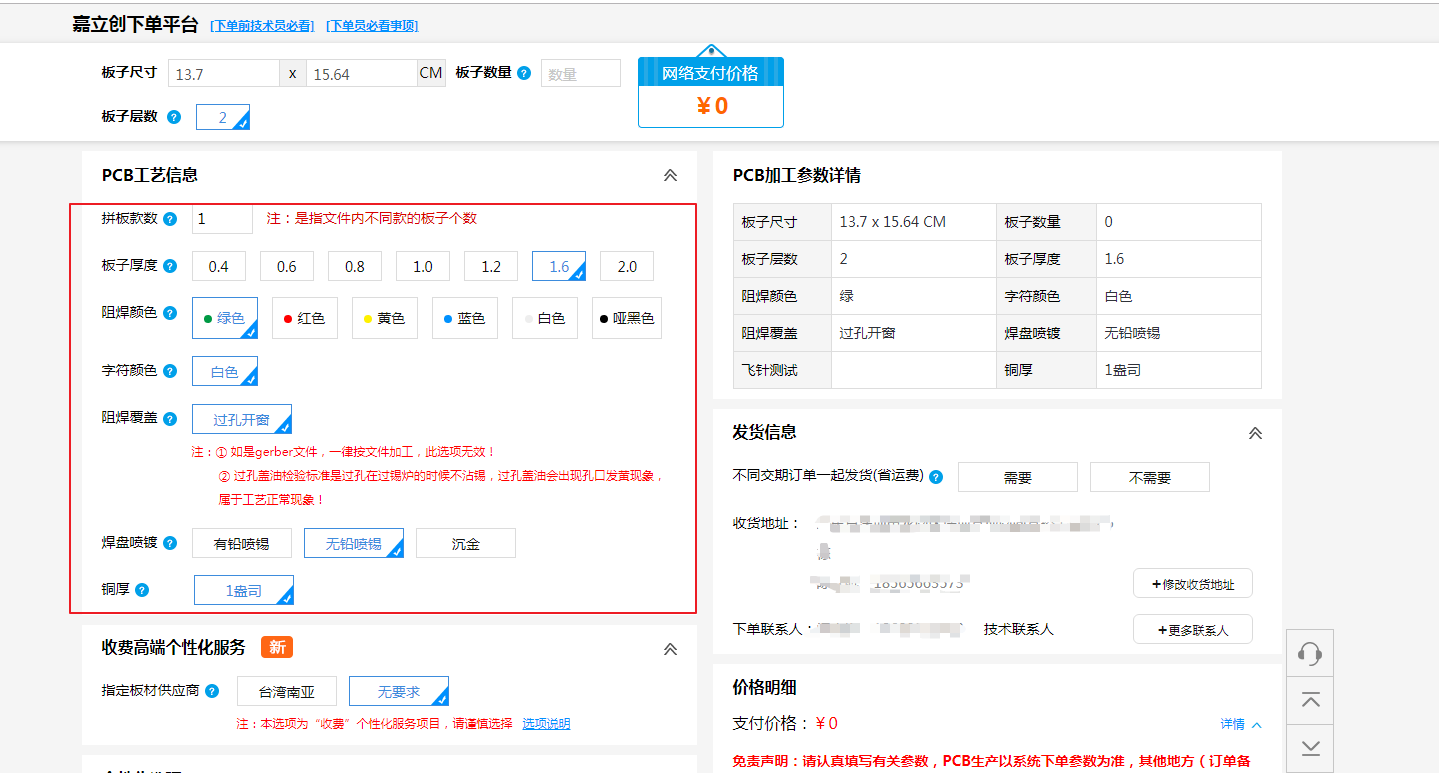Select 台湾南亚 as board material supplier
Screen dimensions: 1439x773
(x=287, y=692)
